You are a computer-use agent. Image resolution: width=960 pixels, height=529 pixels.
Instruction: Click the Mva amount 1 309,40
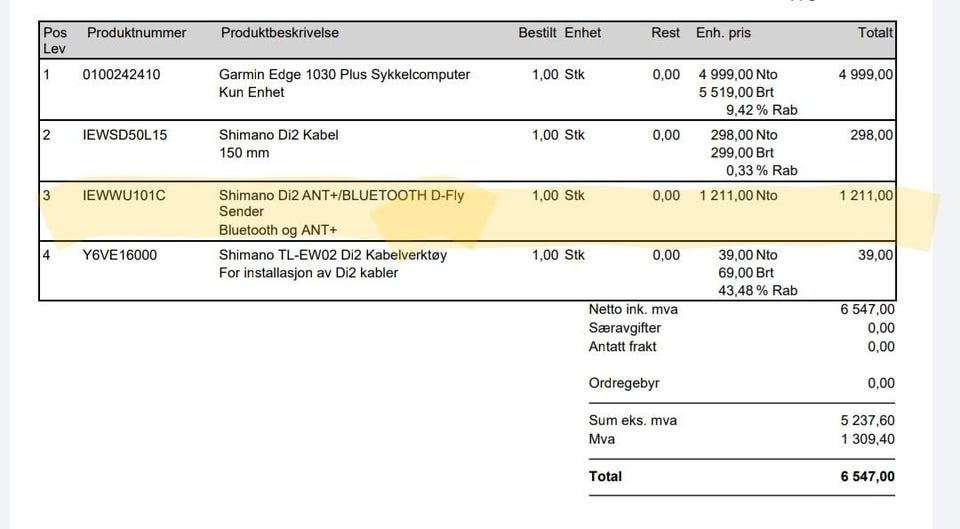868,439
